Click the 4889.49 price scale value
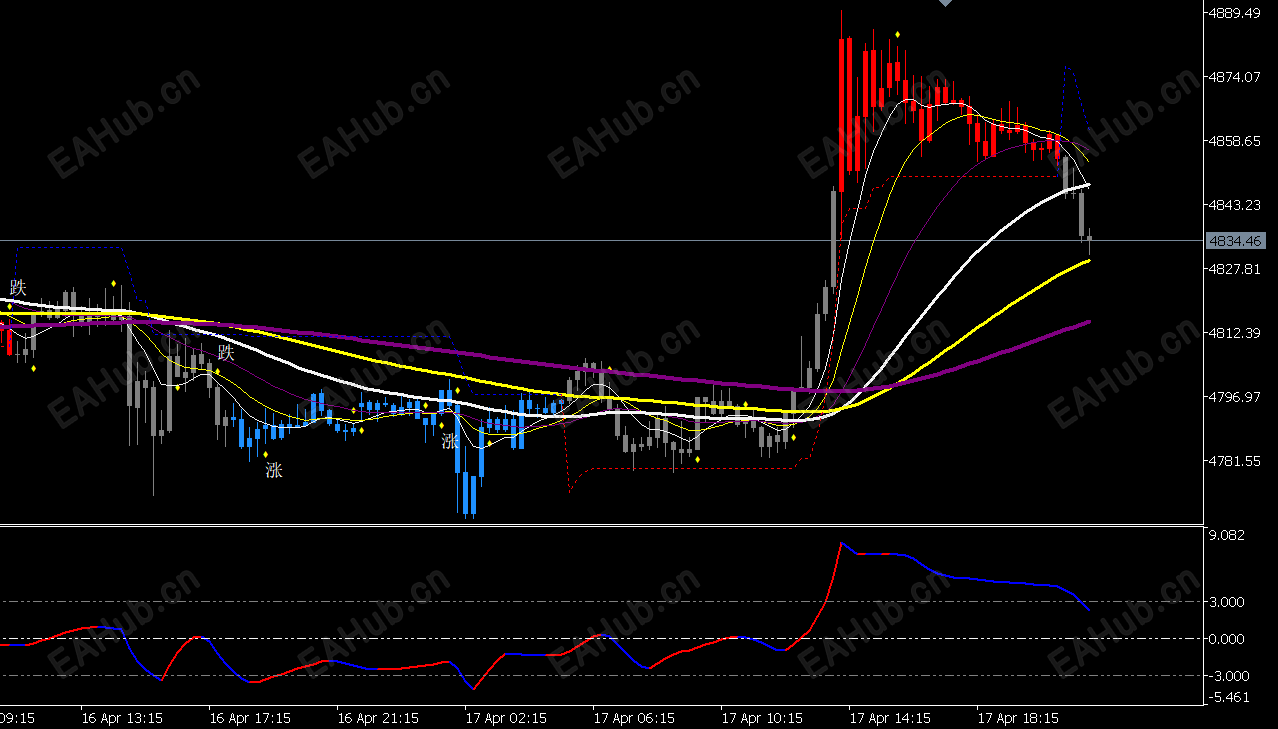 tap(1236, 13)
